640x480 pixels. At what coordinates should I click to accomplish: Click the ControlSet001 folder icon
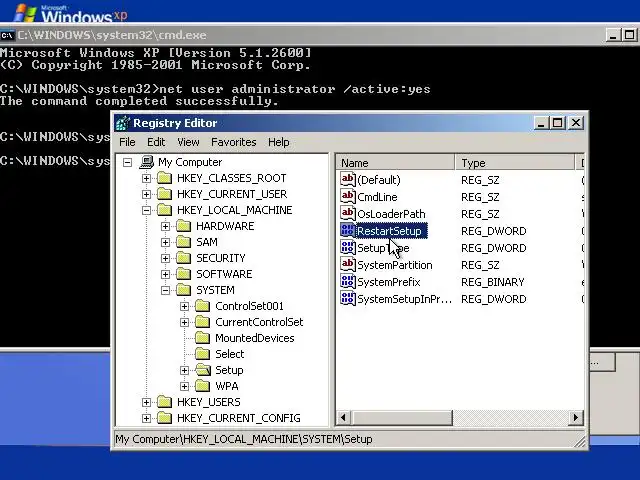pyautogui.click(x=202, y=306)
